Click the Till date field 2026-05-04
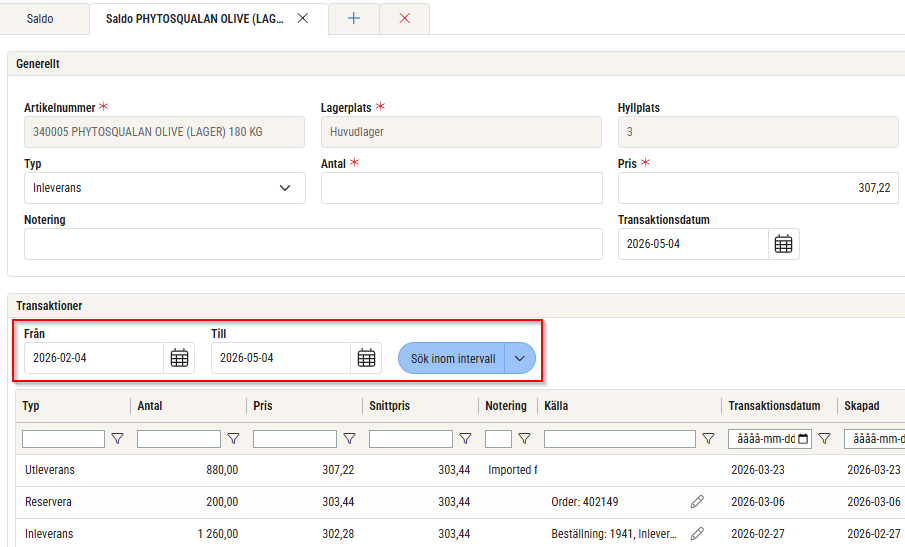 pyautogui.click(x=281, y=358)
